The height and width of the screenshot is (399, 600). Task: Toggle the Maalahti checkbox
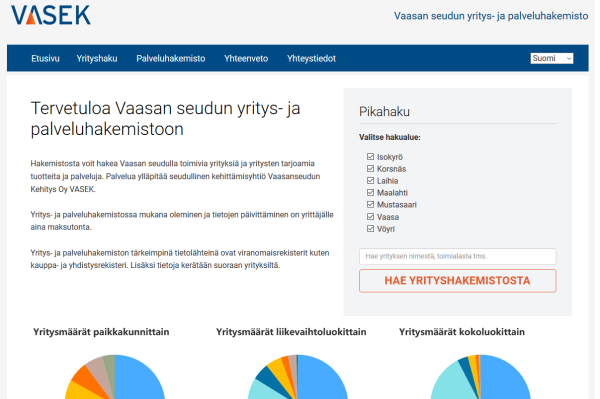(370, 192)
